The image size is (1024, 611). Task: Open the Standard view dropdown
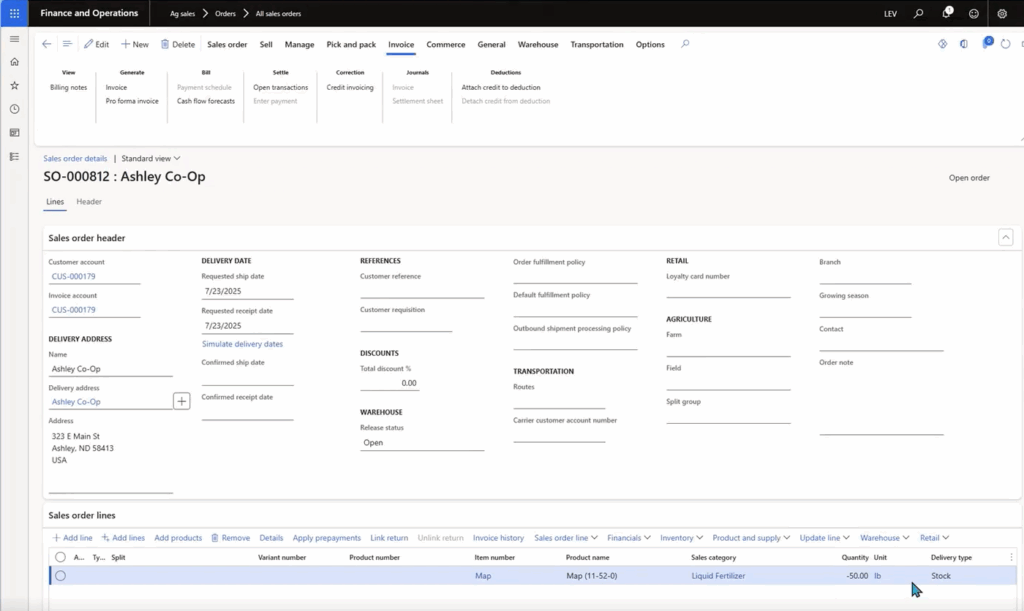(150, 159)
